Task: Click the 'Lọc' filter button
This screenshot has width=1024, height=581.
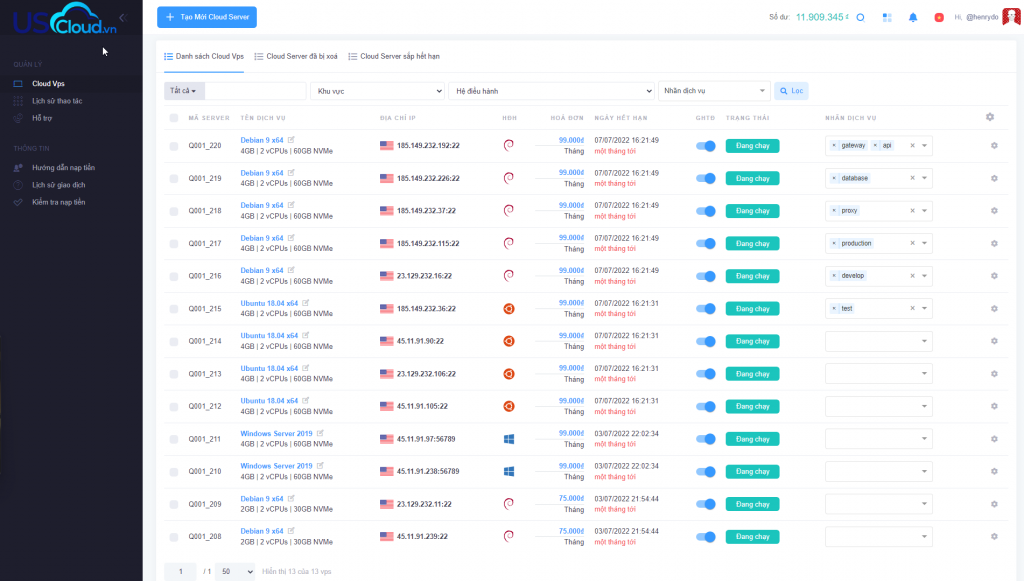Action: 792,91
